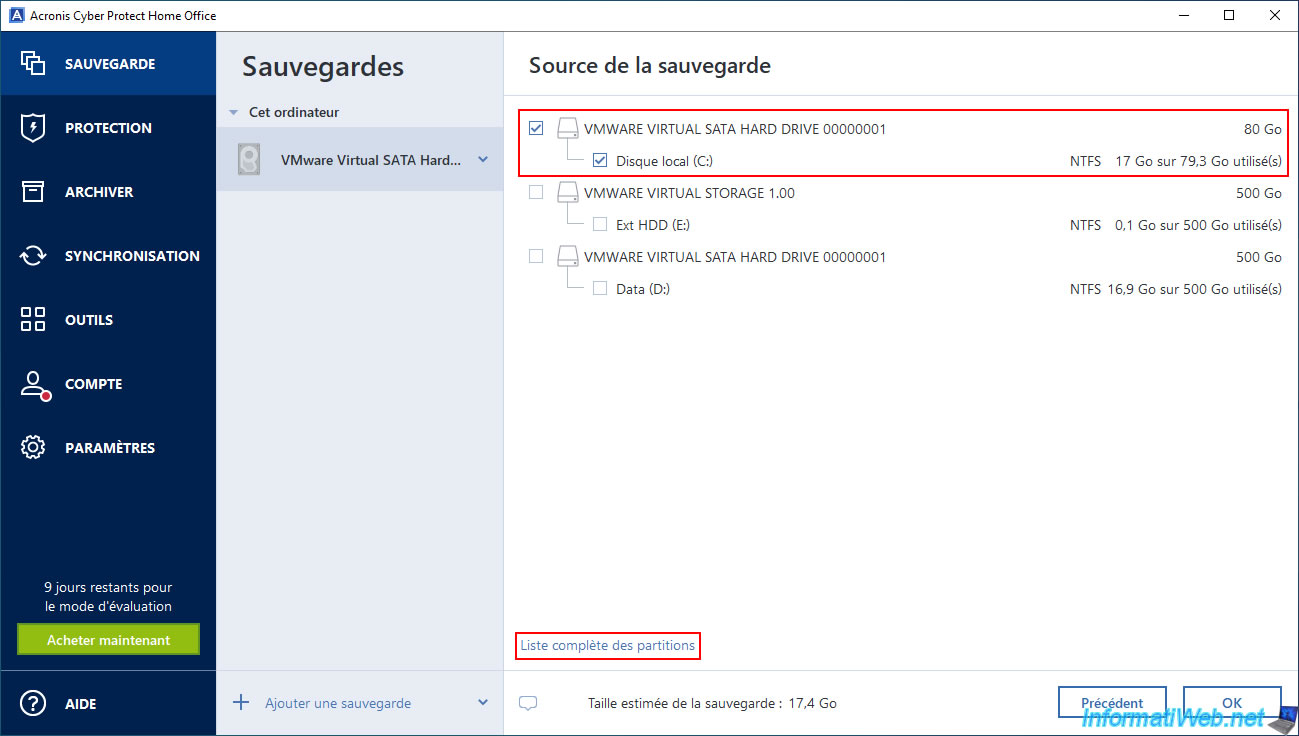
Task: Click the plus icon for adding backup
Action: pos(241,703)
